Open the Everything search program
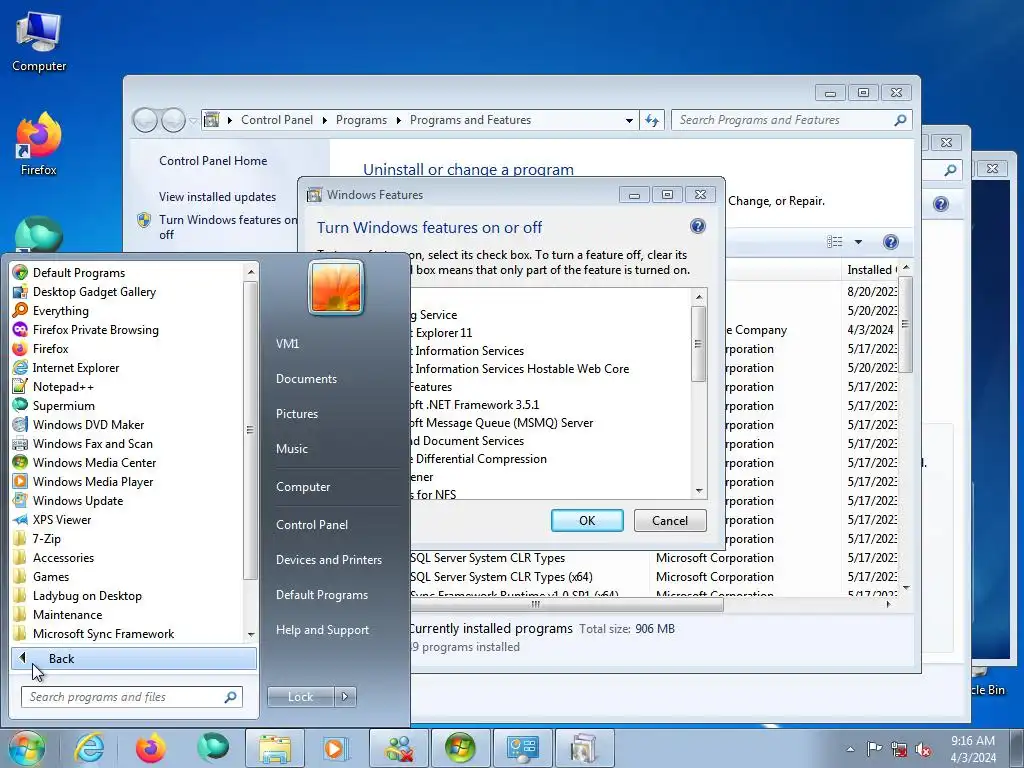1024x768 pixels. [x=50, y=310]
